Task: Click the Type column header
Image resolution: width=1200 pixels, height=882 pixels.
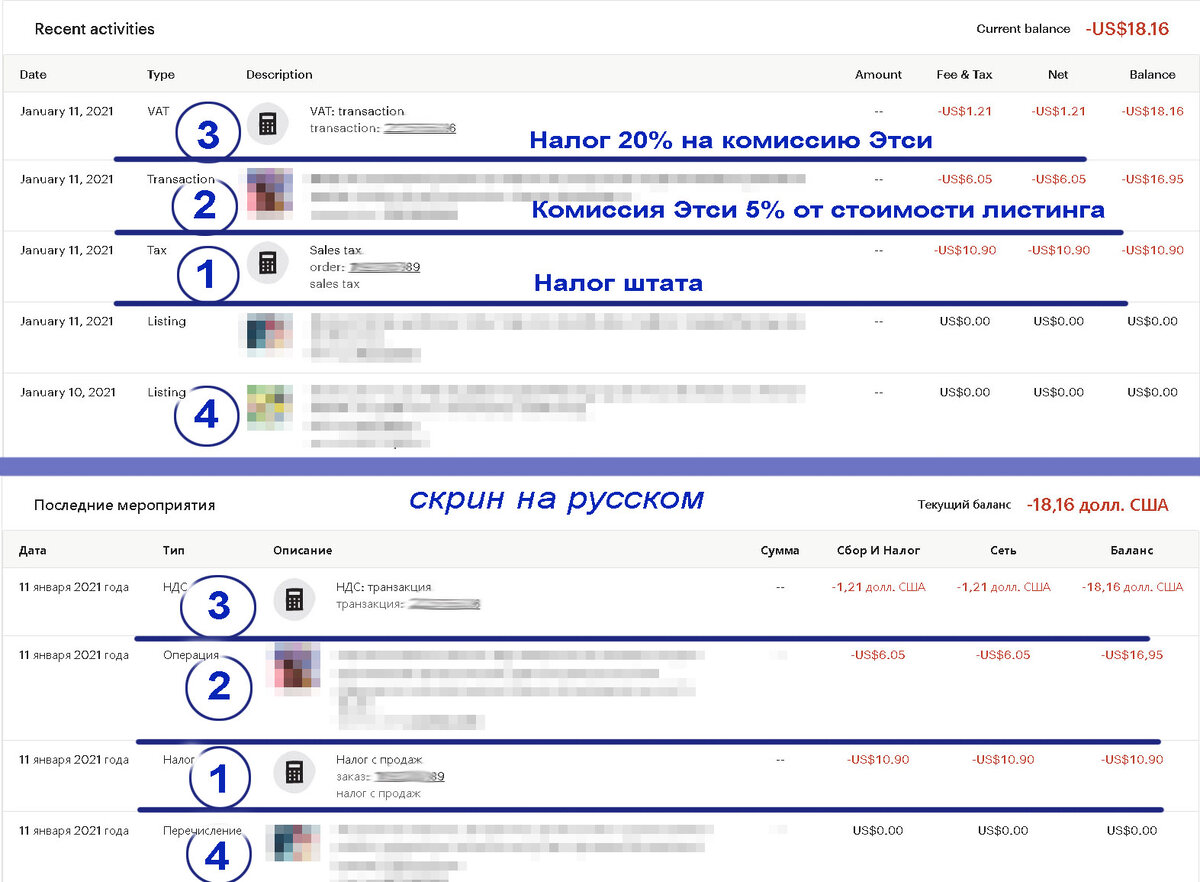Action: (x=161, y=75)
